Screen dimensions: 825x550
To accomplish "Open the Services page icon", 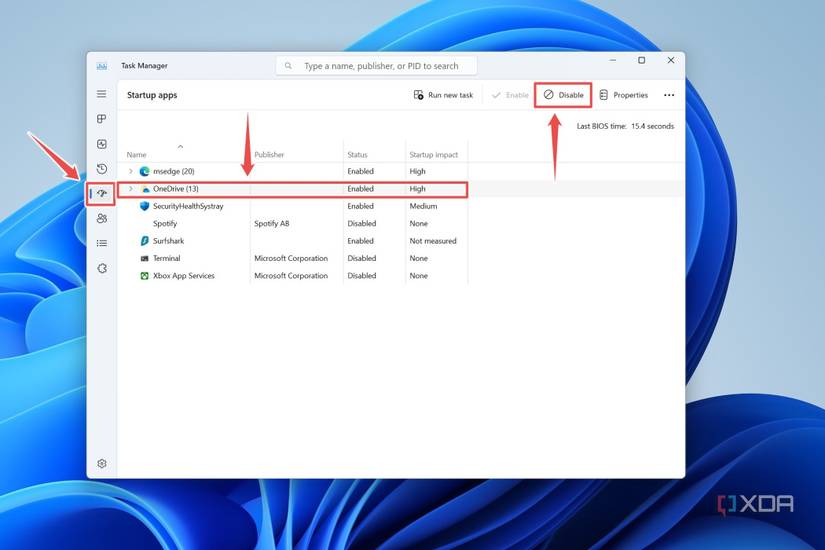I will [x=102, y=268].
